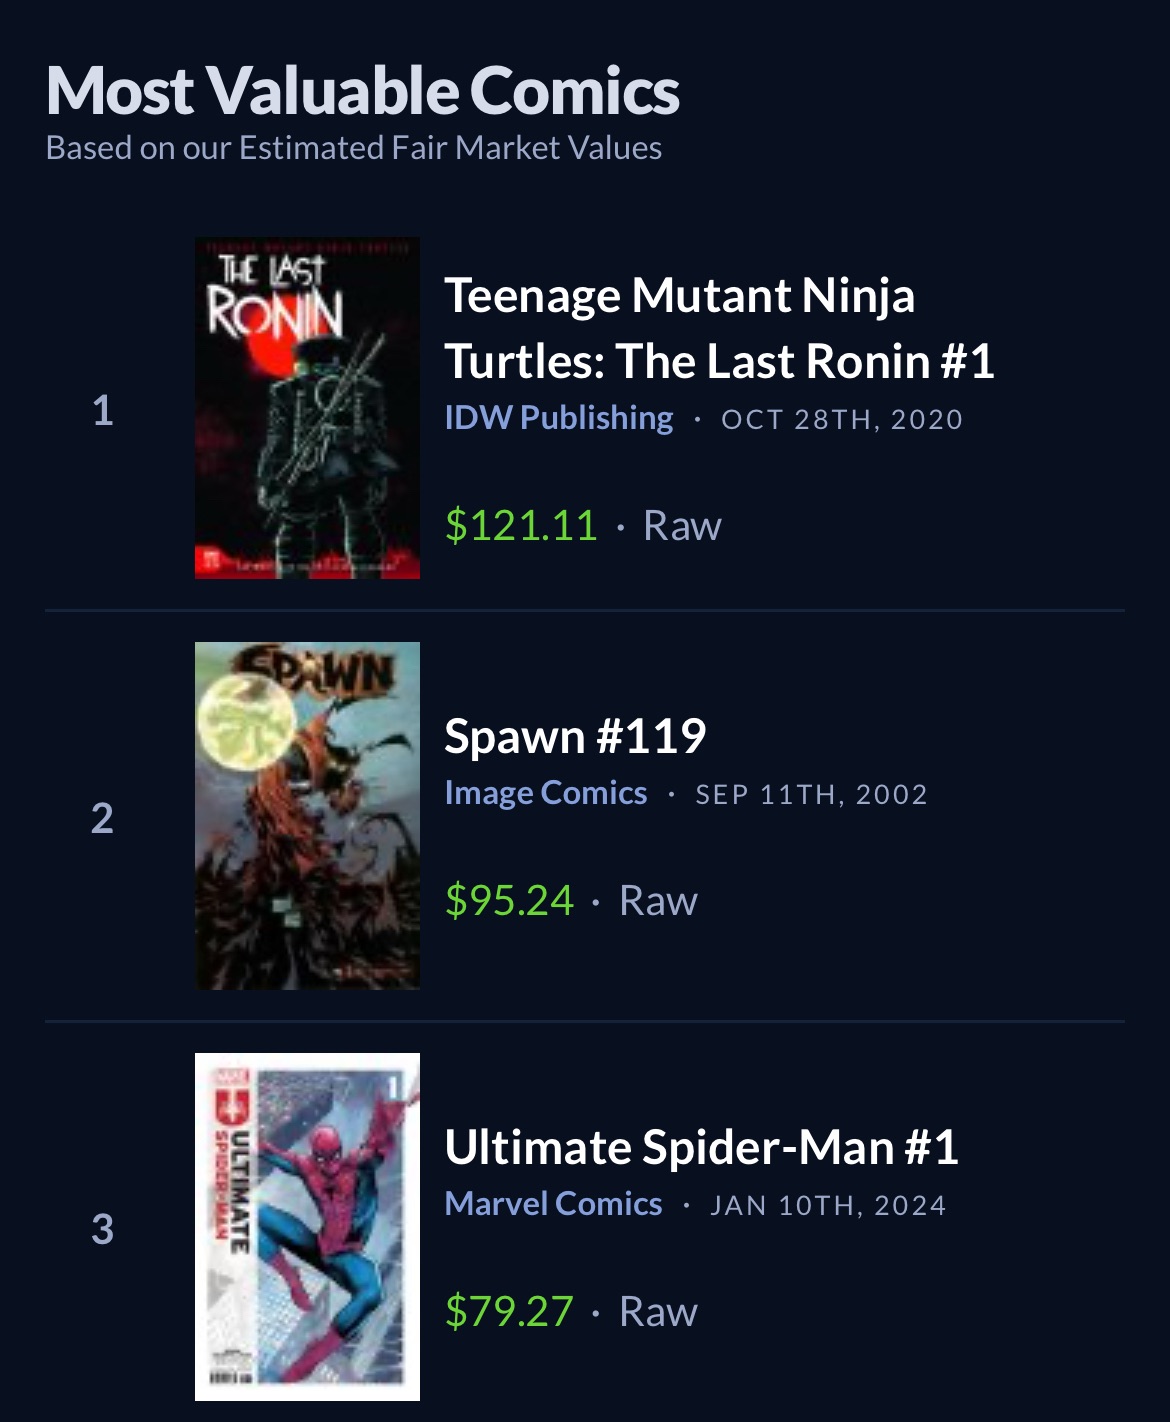Click the $121.11 price value
The image size is (1170, 1422).
(521, 526)
